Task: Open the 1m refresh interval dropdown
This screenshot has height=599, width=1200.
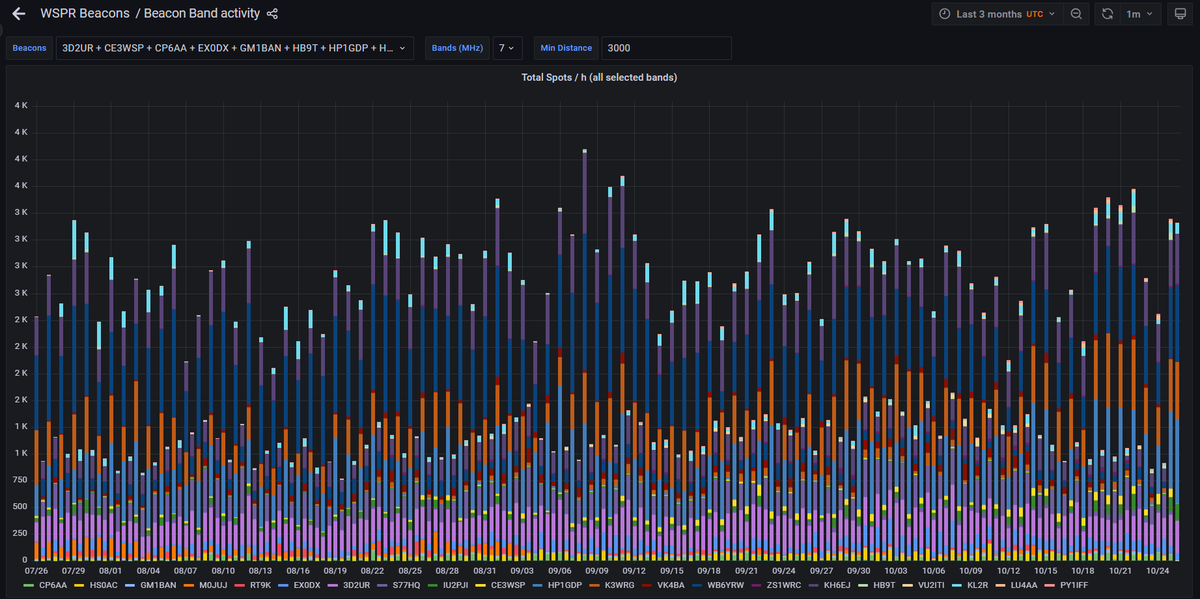Action: 1139,14
